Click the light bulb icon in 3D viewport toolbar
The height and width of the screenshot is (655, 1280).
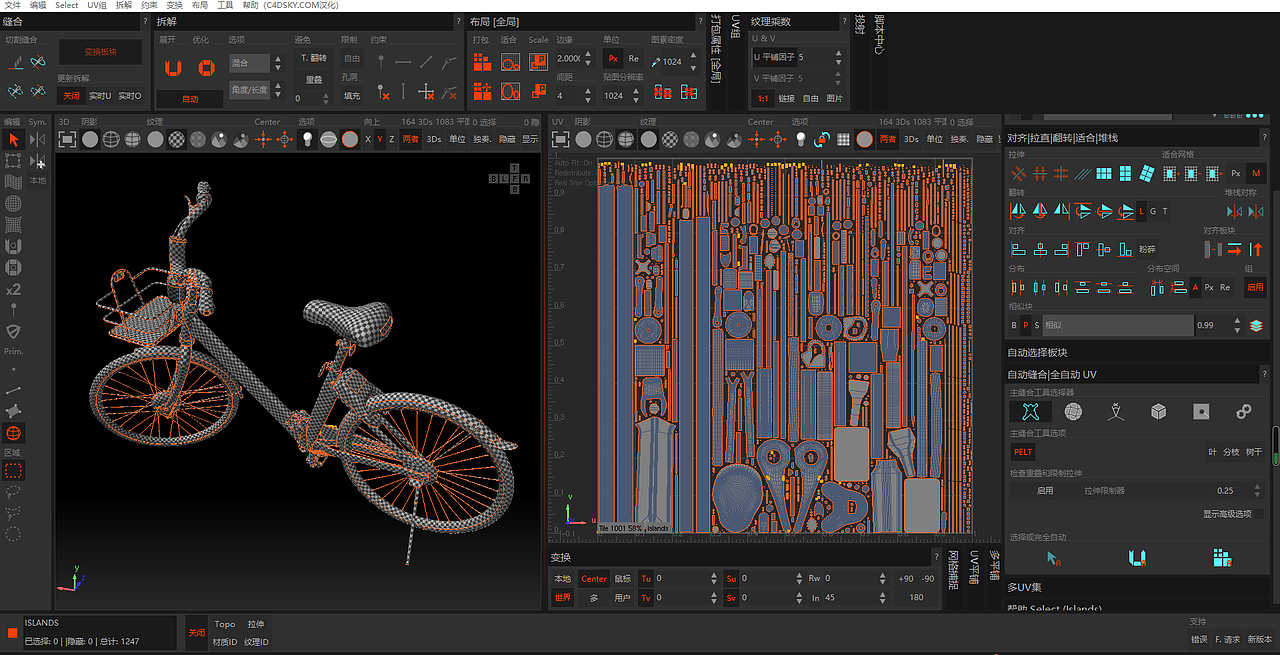[307, 139]
